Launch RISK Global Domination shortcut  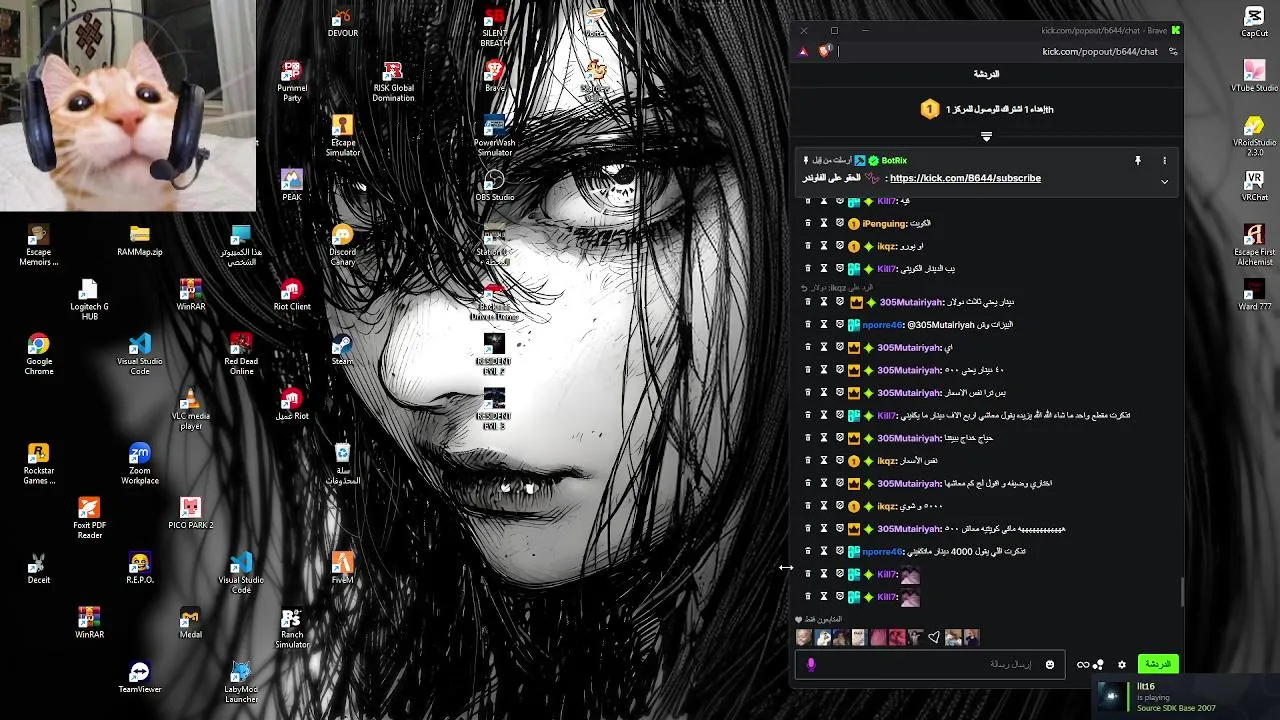pos(393,82)
